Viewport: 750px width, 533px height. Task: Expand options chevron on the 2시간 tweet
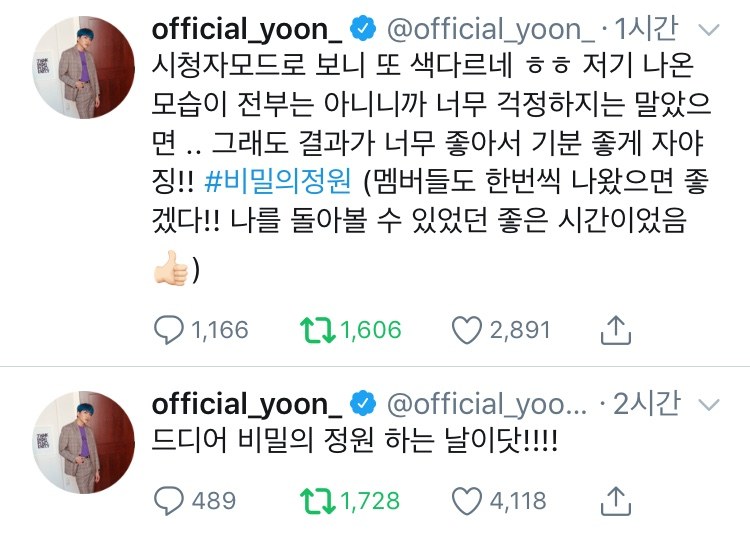click(x=709, y=405)
